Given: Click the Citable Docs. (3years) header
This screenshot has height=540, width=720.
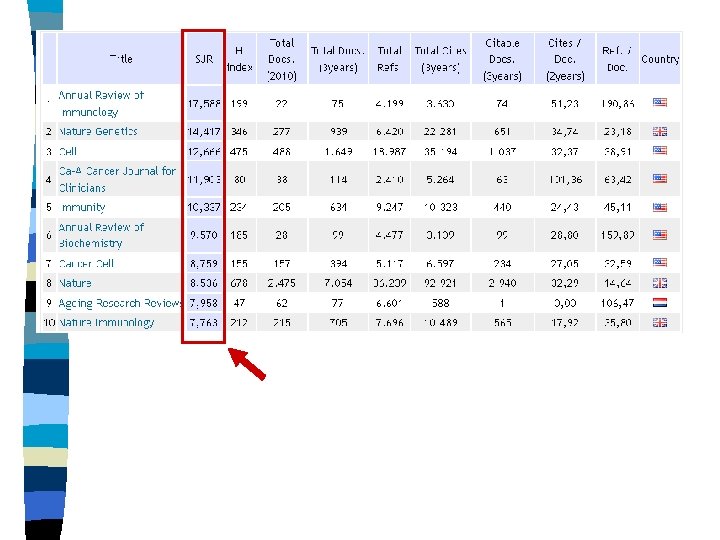Looking at the screenshot, I should pos(502,59).
